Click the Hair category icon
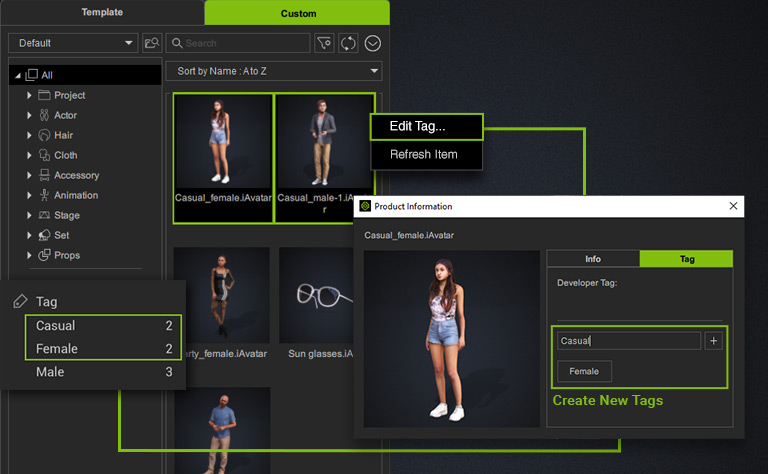Image resolution: width=768 pixels, height=474 pixels. [45, 135]
